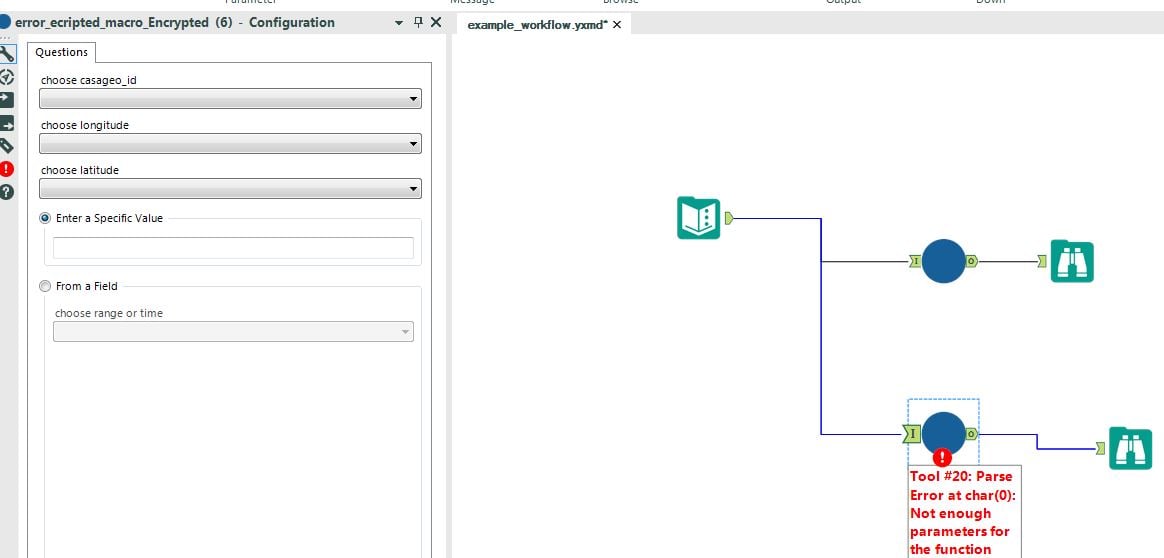This screenshot has width=1164, height=558.
Task: Click the 'choose casageo_id' label
Action: [x=88, y=80]
